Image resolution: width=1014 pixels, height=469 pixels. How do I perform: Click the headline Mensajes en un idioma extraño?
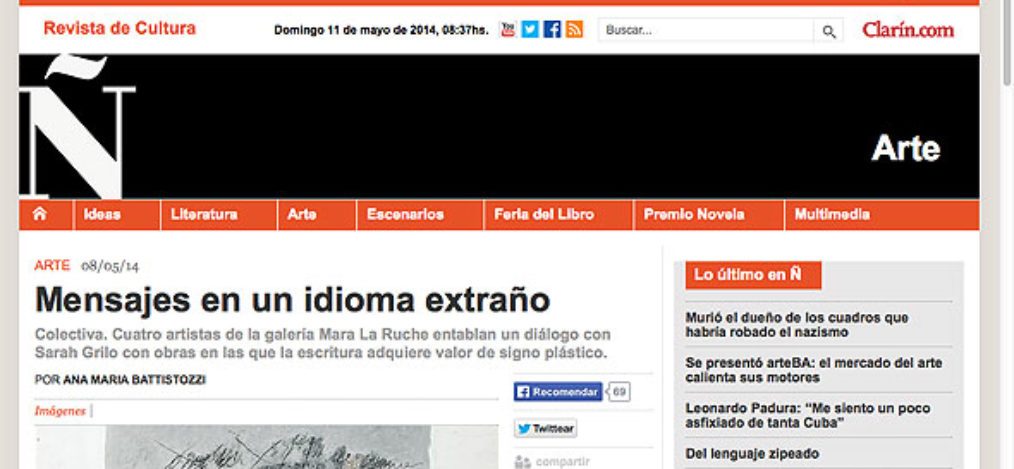click(292, 300)
